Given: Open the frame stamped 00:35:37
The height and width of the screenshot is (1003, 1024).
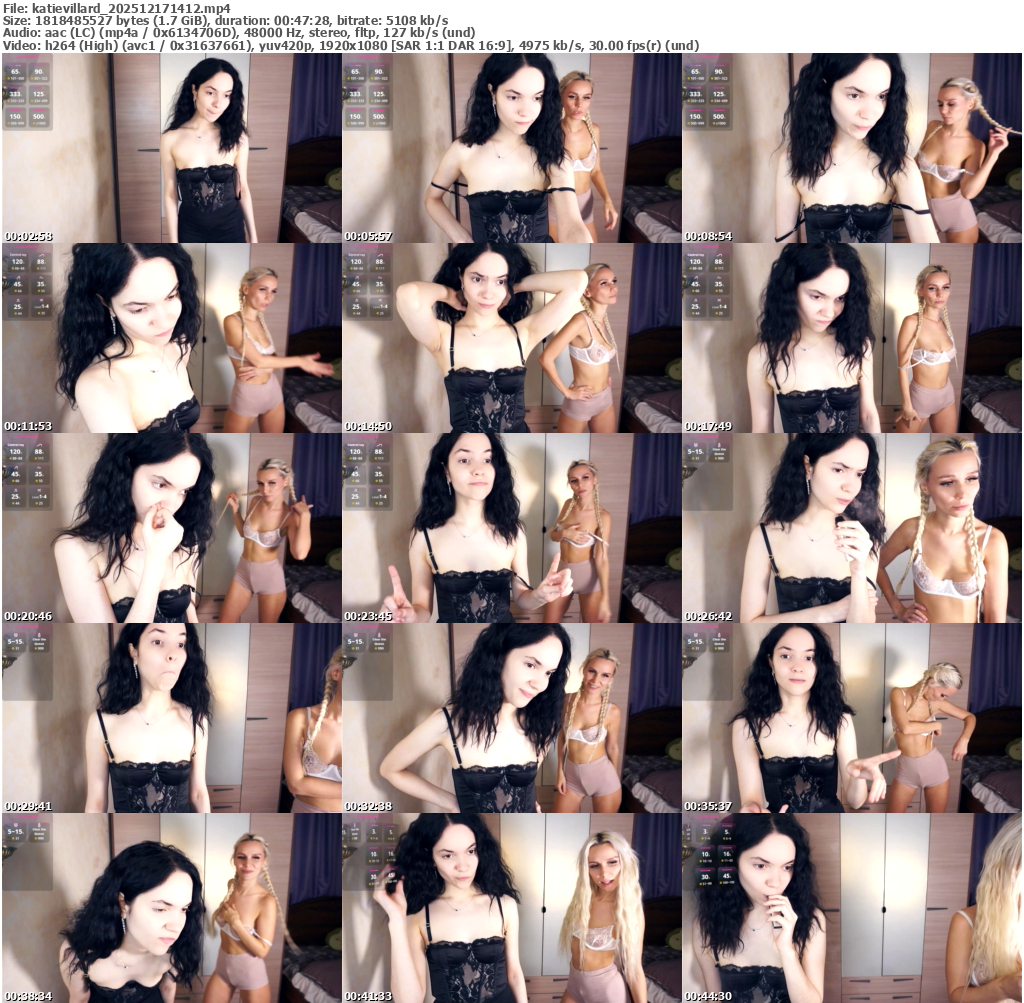Looking at the screenshot, I should pyautogui.click(x=852, y=718).
